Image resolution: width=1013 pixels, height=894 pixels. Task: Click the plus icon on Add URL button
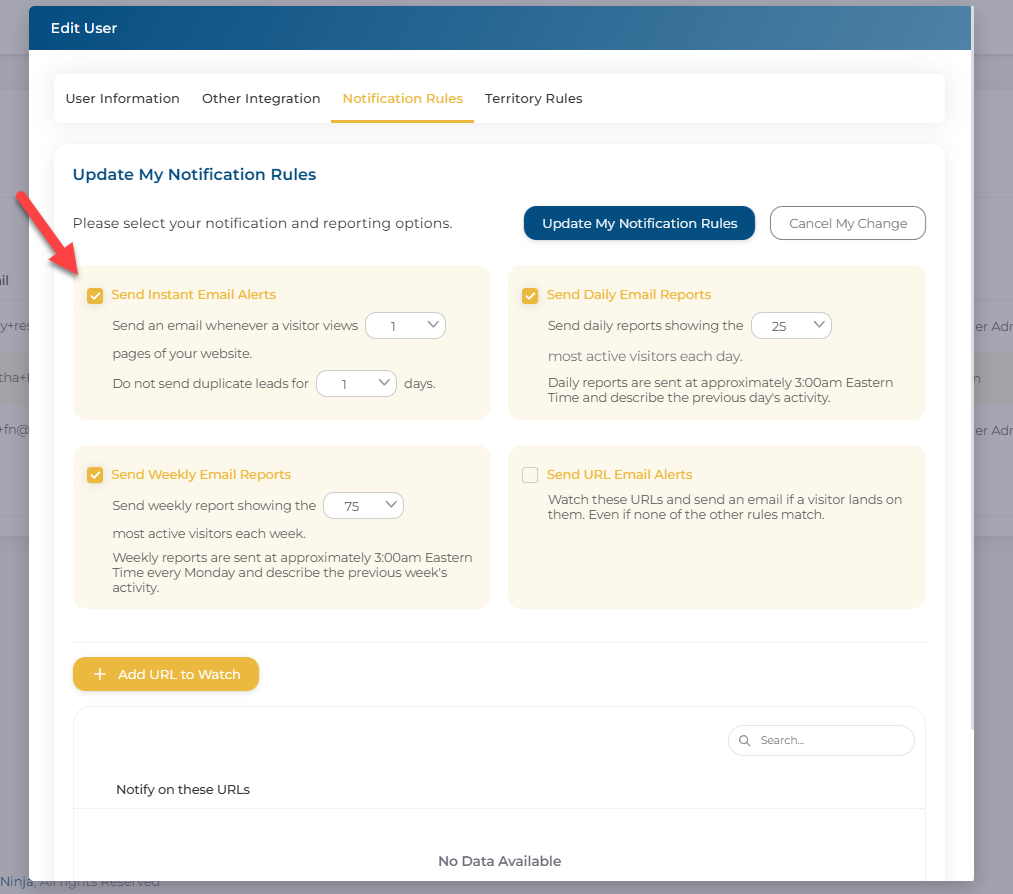(x=99, y=674)
